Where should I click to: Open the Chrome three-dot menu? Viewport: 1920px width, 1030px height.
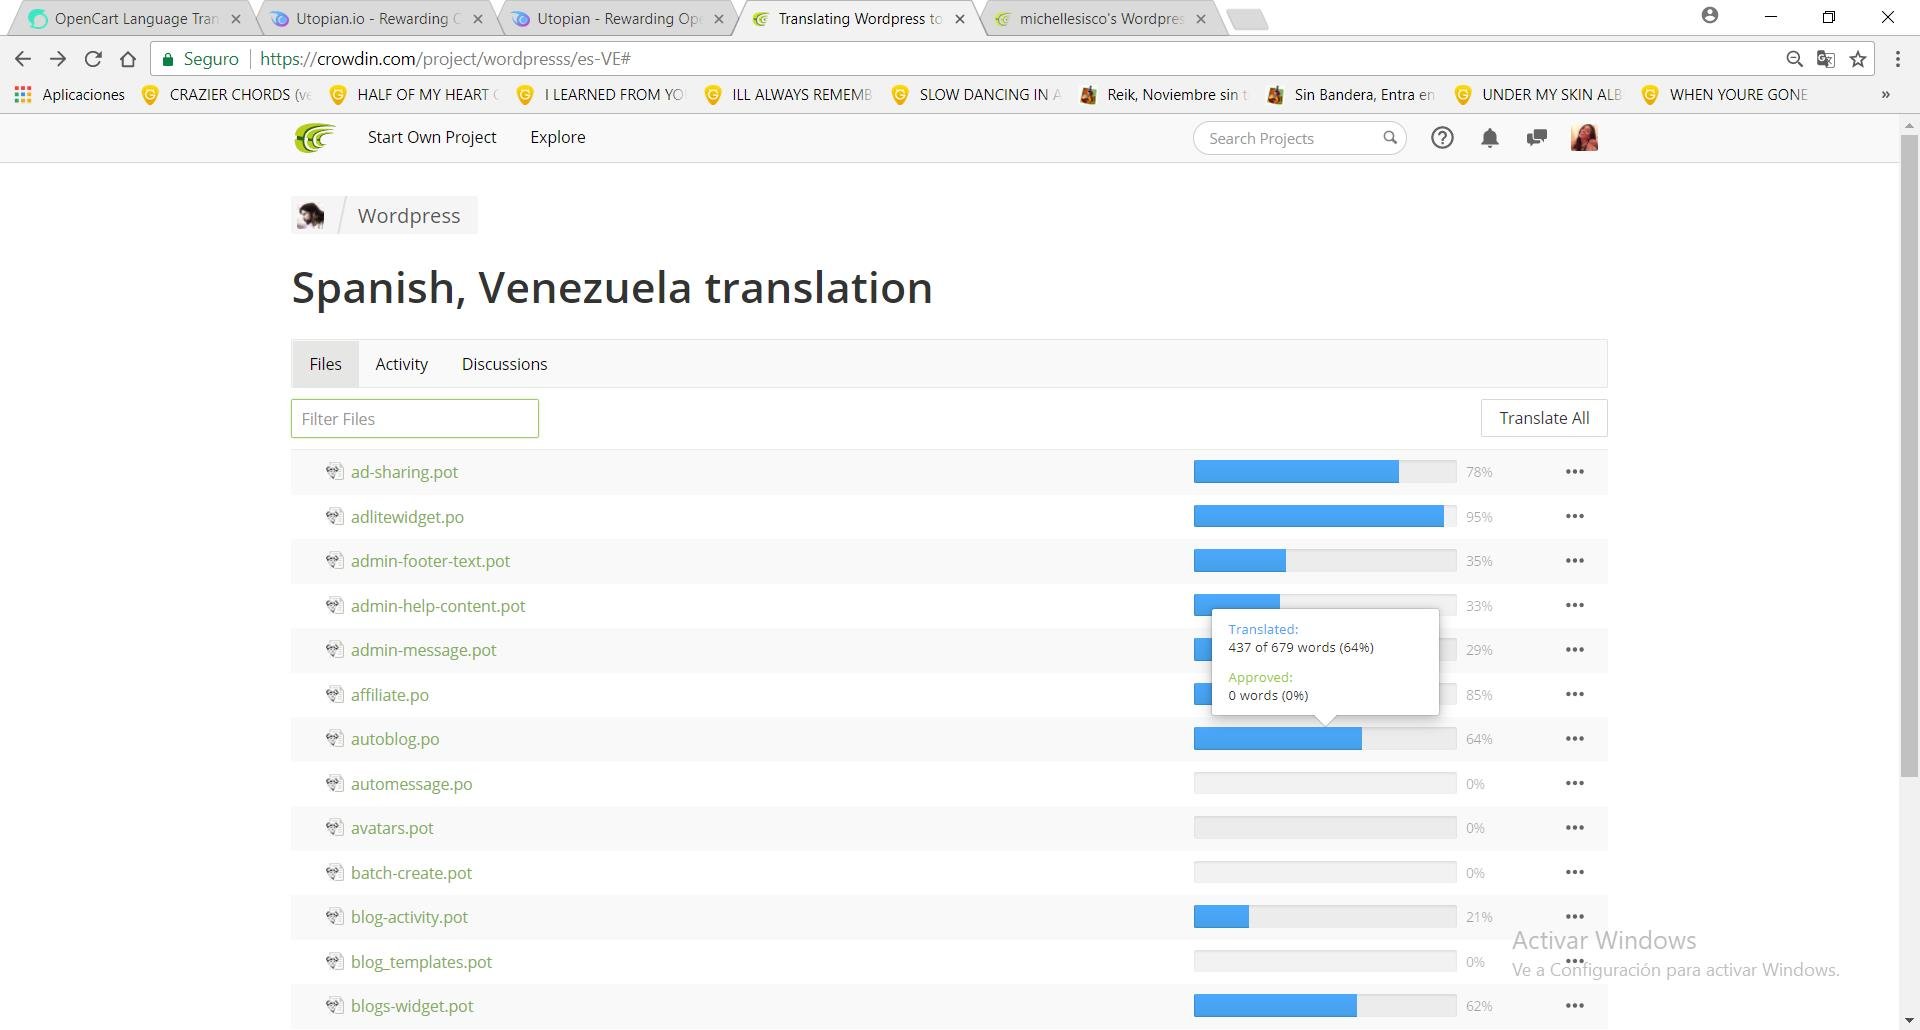[1897, 59]
